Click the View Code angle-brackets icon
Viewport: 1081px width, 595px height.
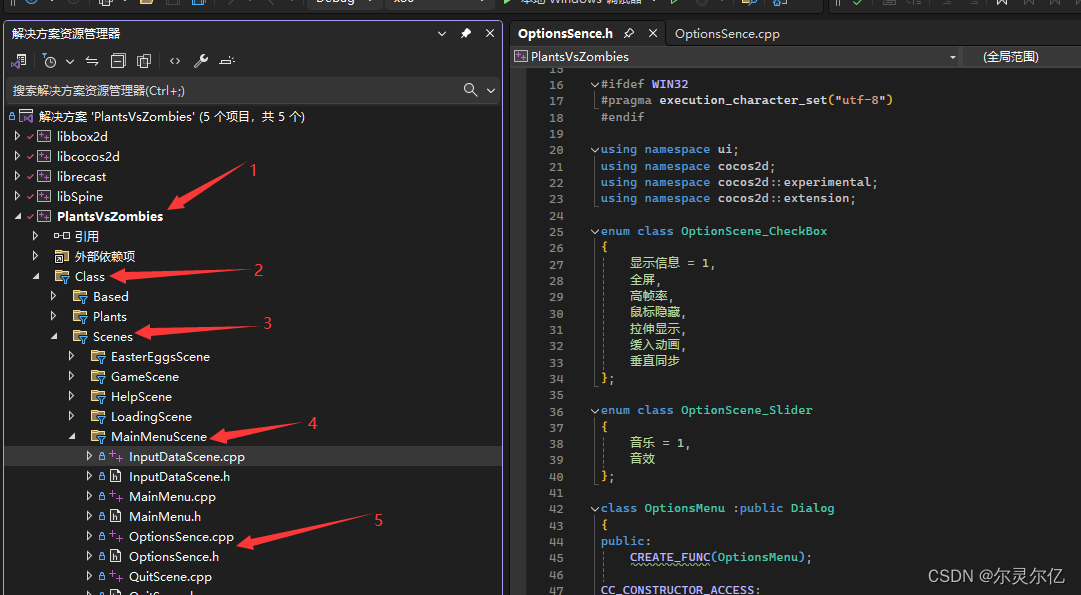[x=175, y=61]
